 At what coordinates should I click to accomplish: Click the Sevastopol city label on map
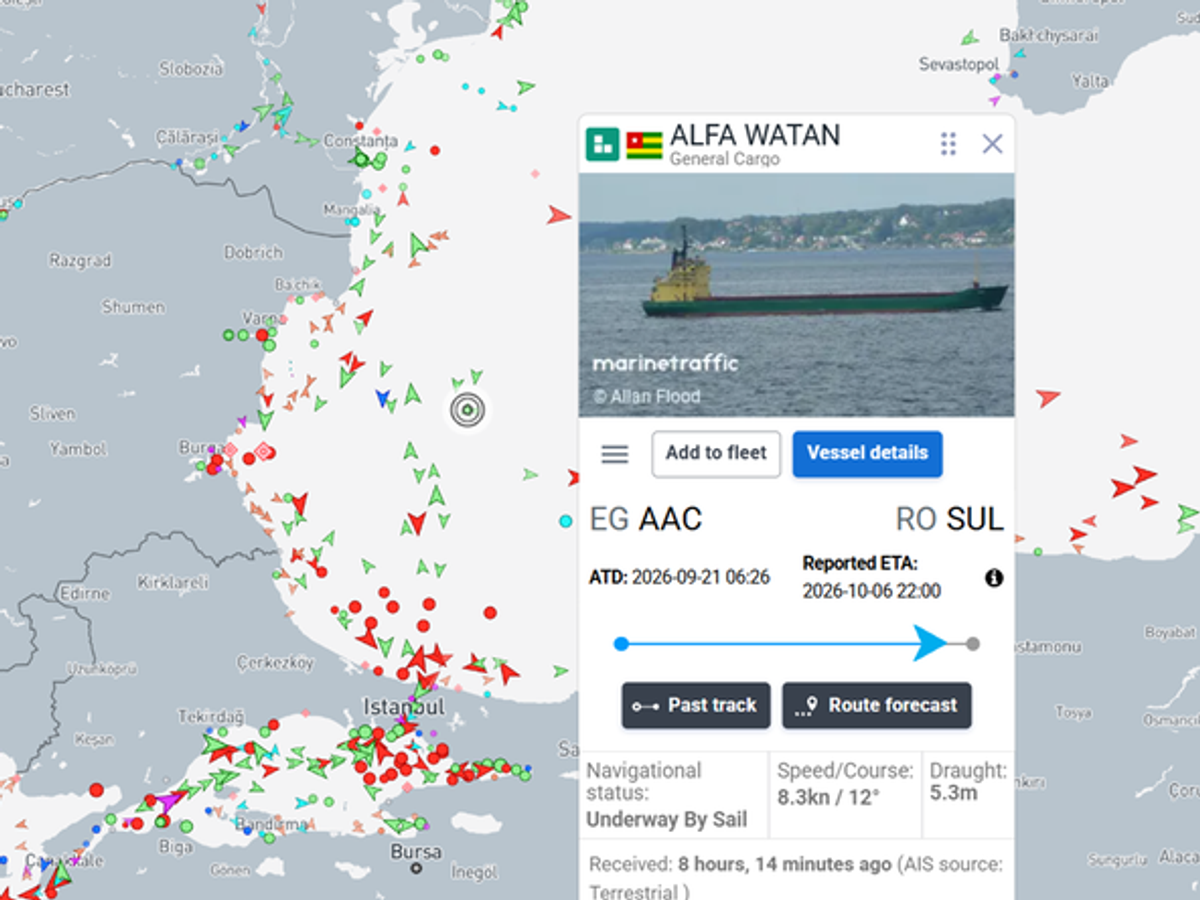960,64
